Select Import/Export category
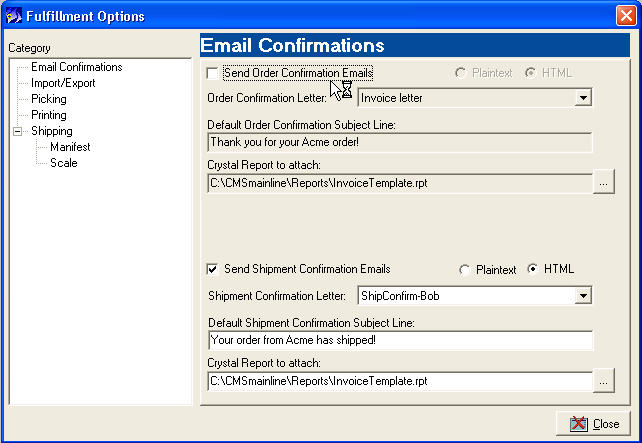 63,83
